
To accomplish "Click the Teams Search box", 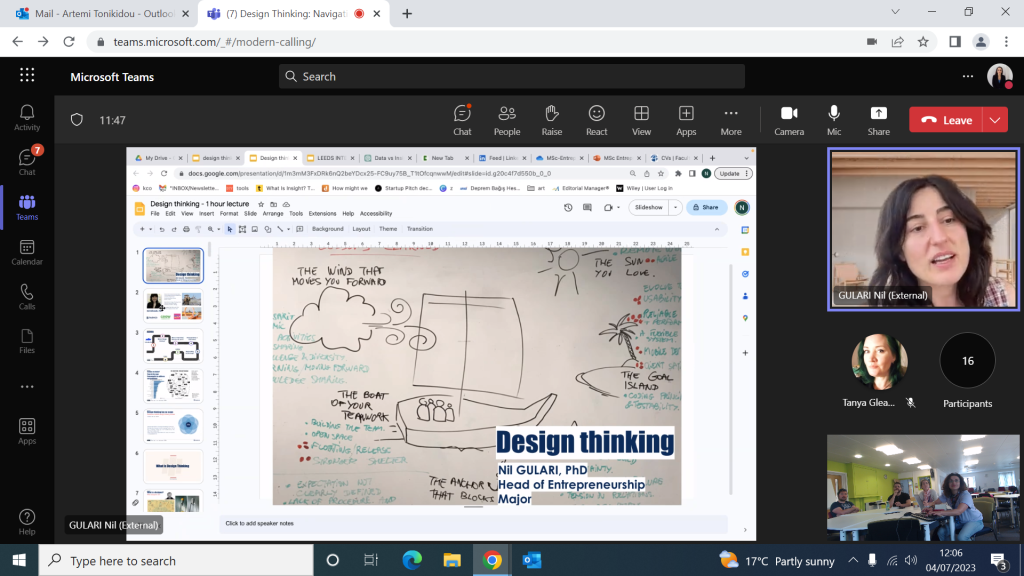I will tap(511, 76).
